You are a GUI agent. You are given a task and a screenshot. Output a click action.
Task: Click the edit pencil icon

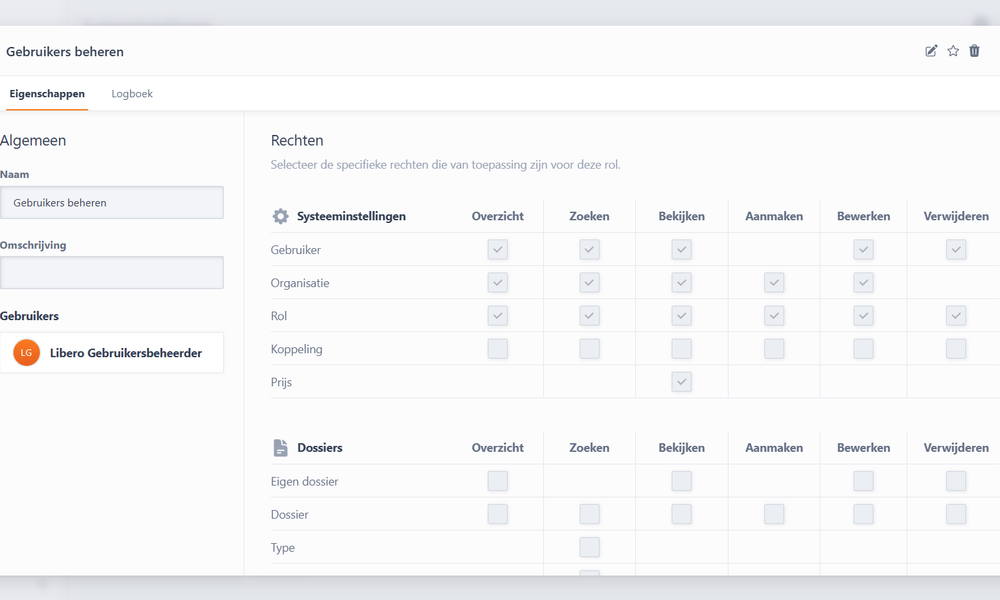click(931, 51)
